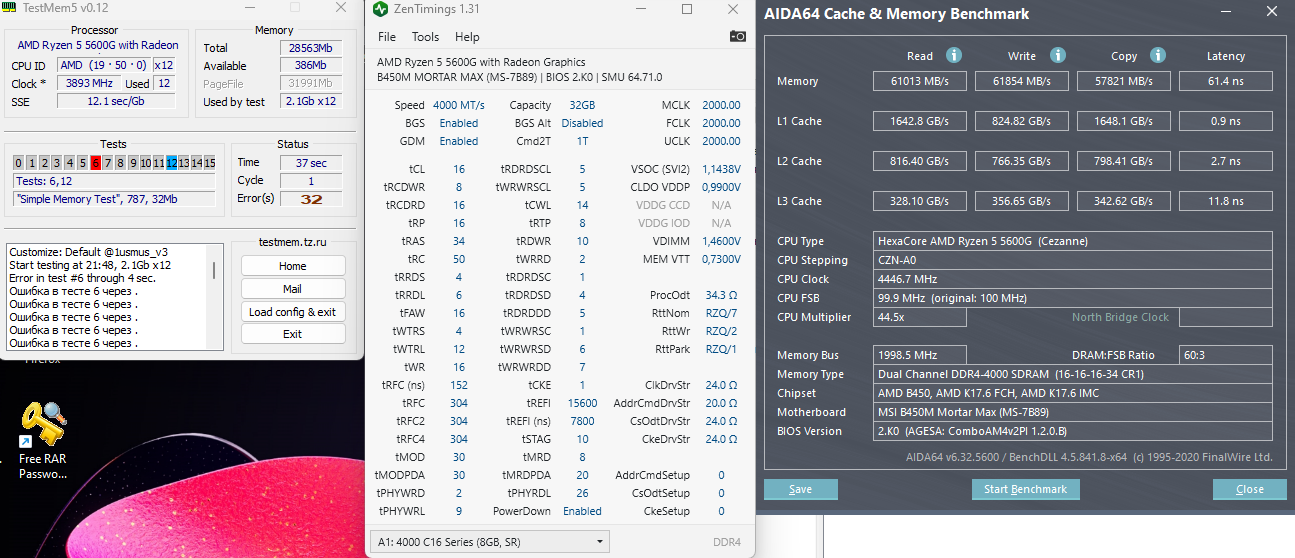
Task: Click the PowerDown Enabled value
Action: point(582,511)
